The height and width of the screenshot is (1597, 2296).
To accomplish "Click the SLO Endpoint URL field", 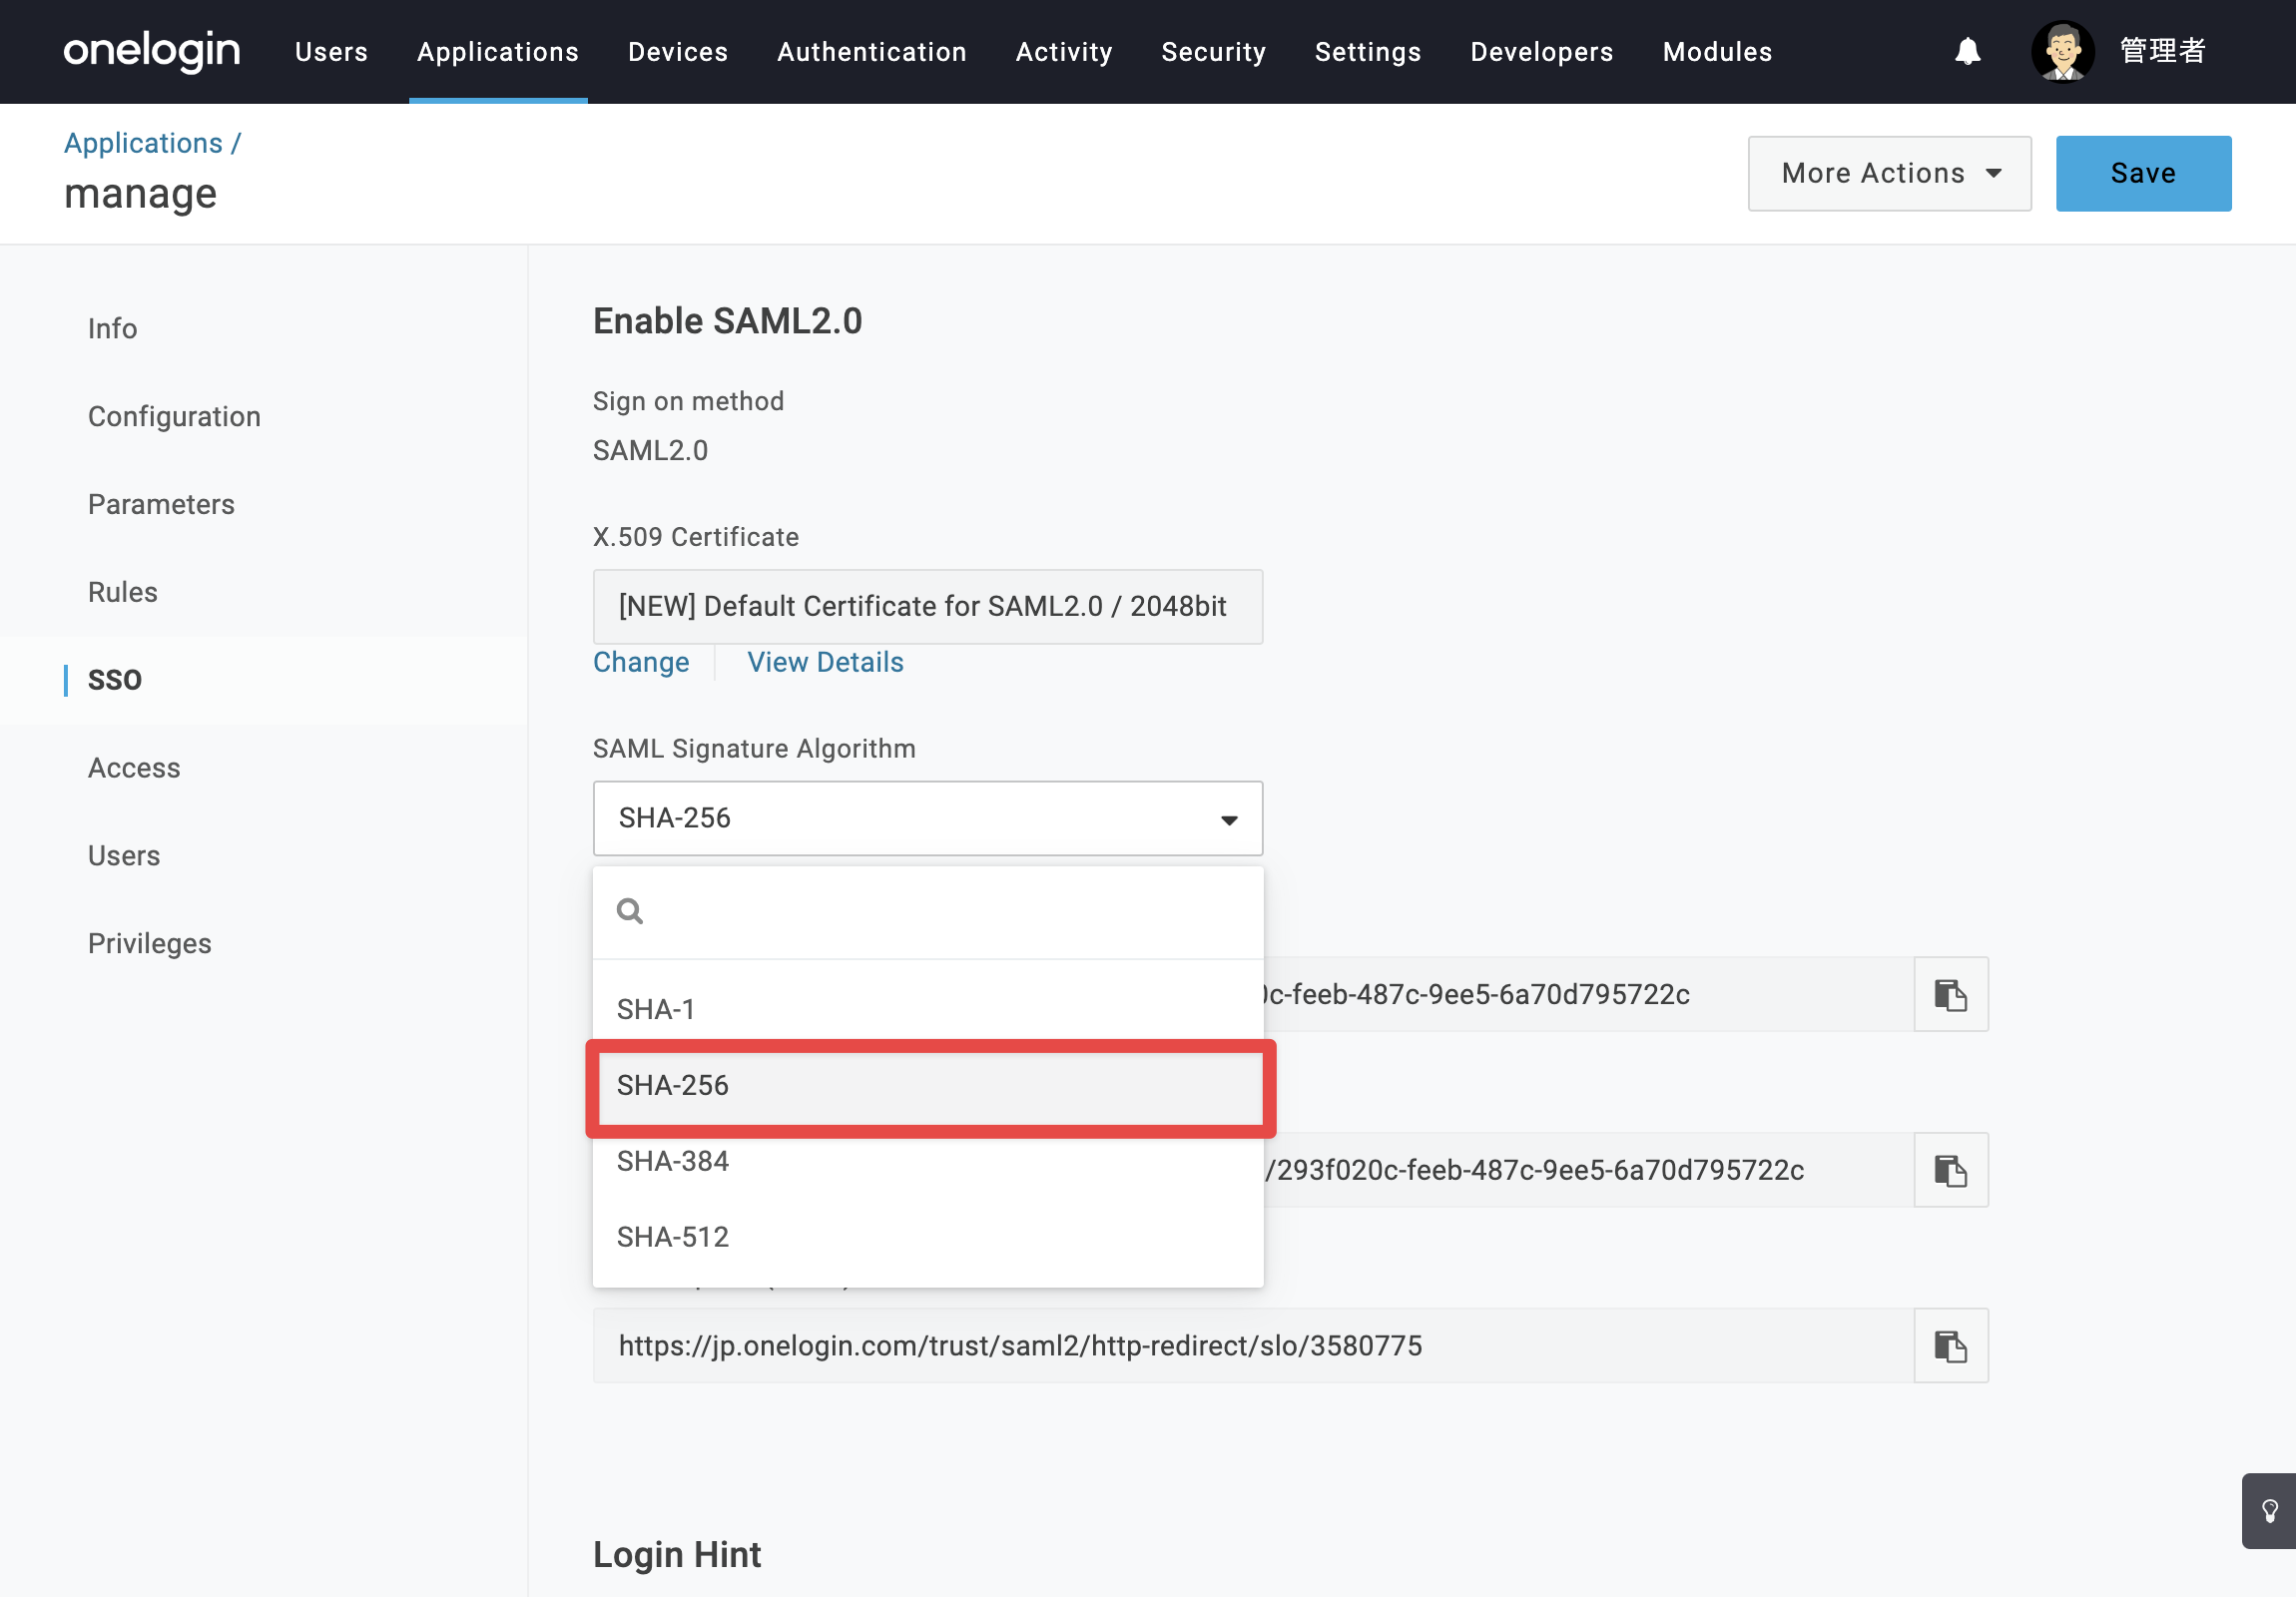I will coord(1253,1346).
